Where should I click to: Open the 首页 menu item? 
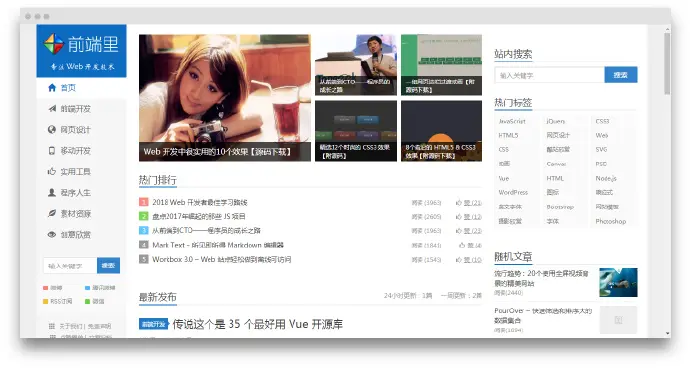click(x=81, y=88)
